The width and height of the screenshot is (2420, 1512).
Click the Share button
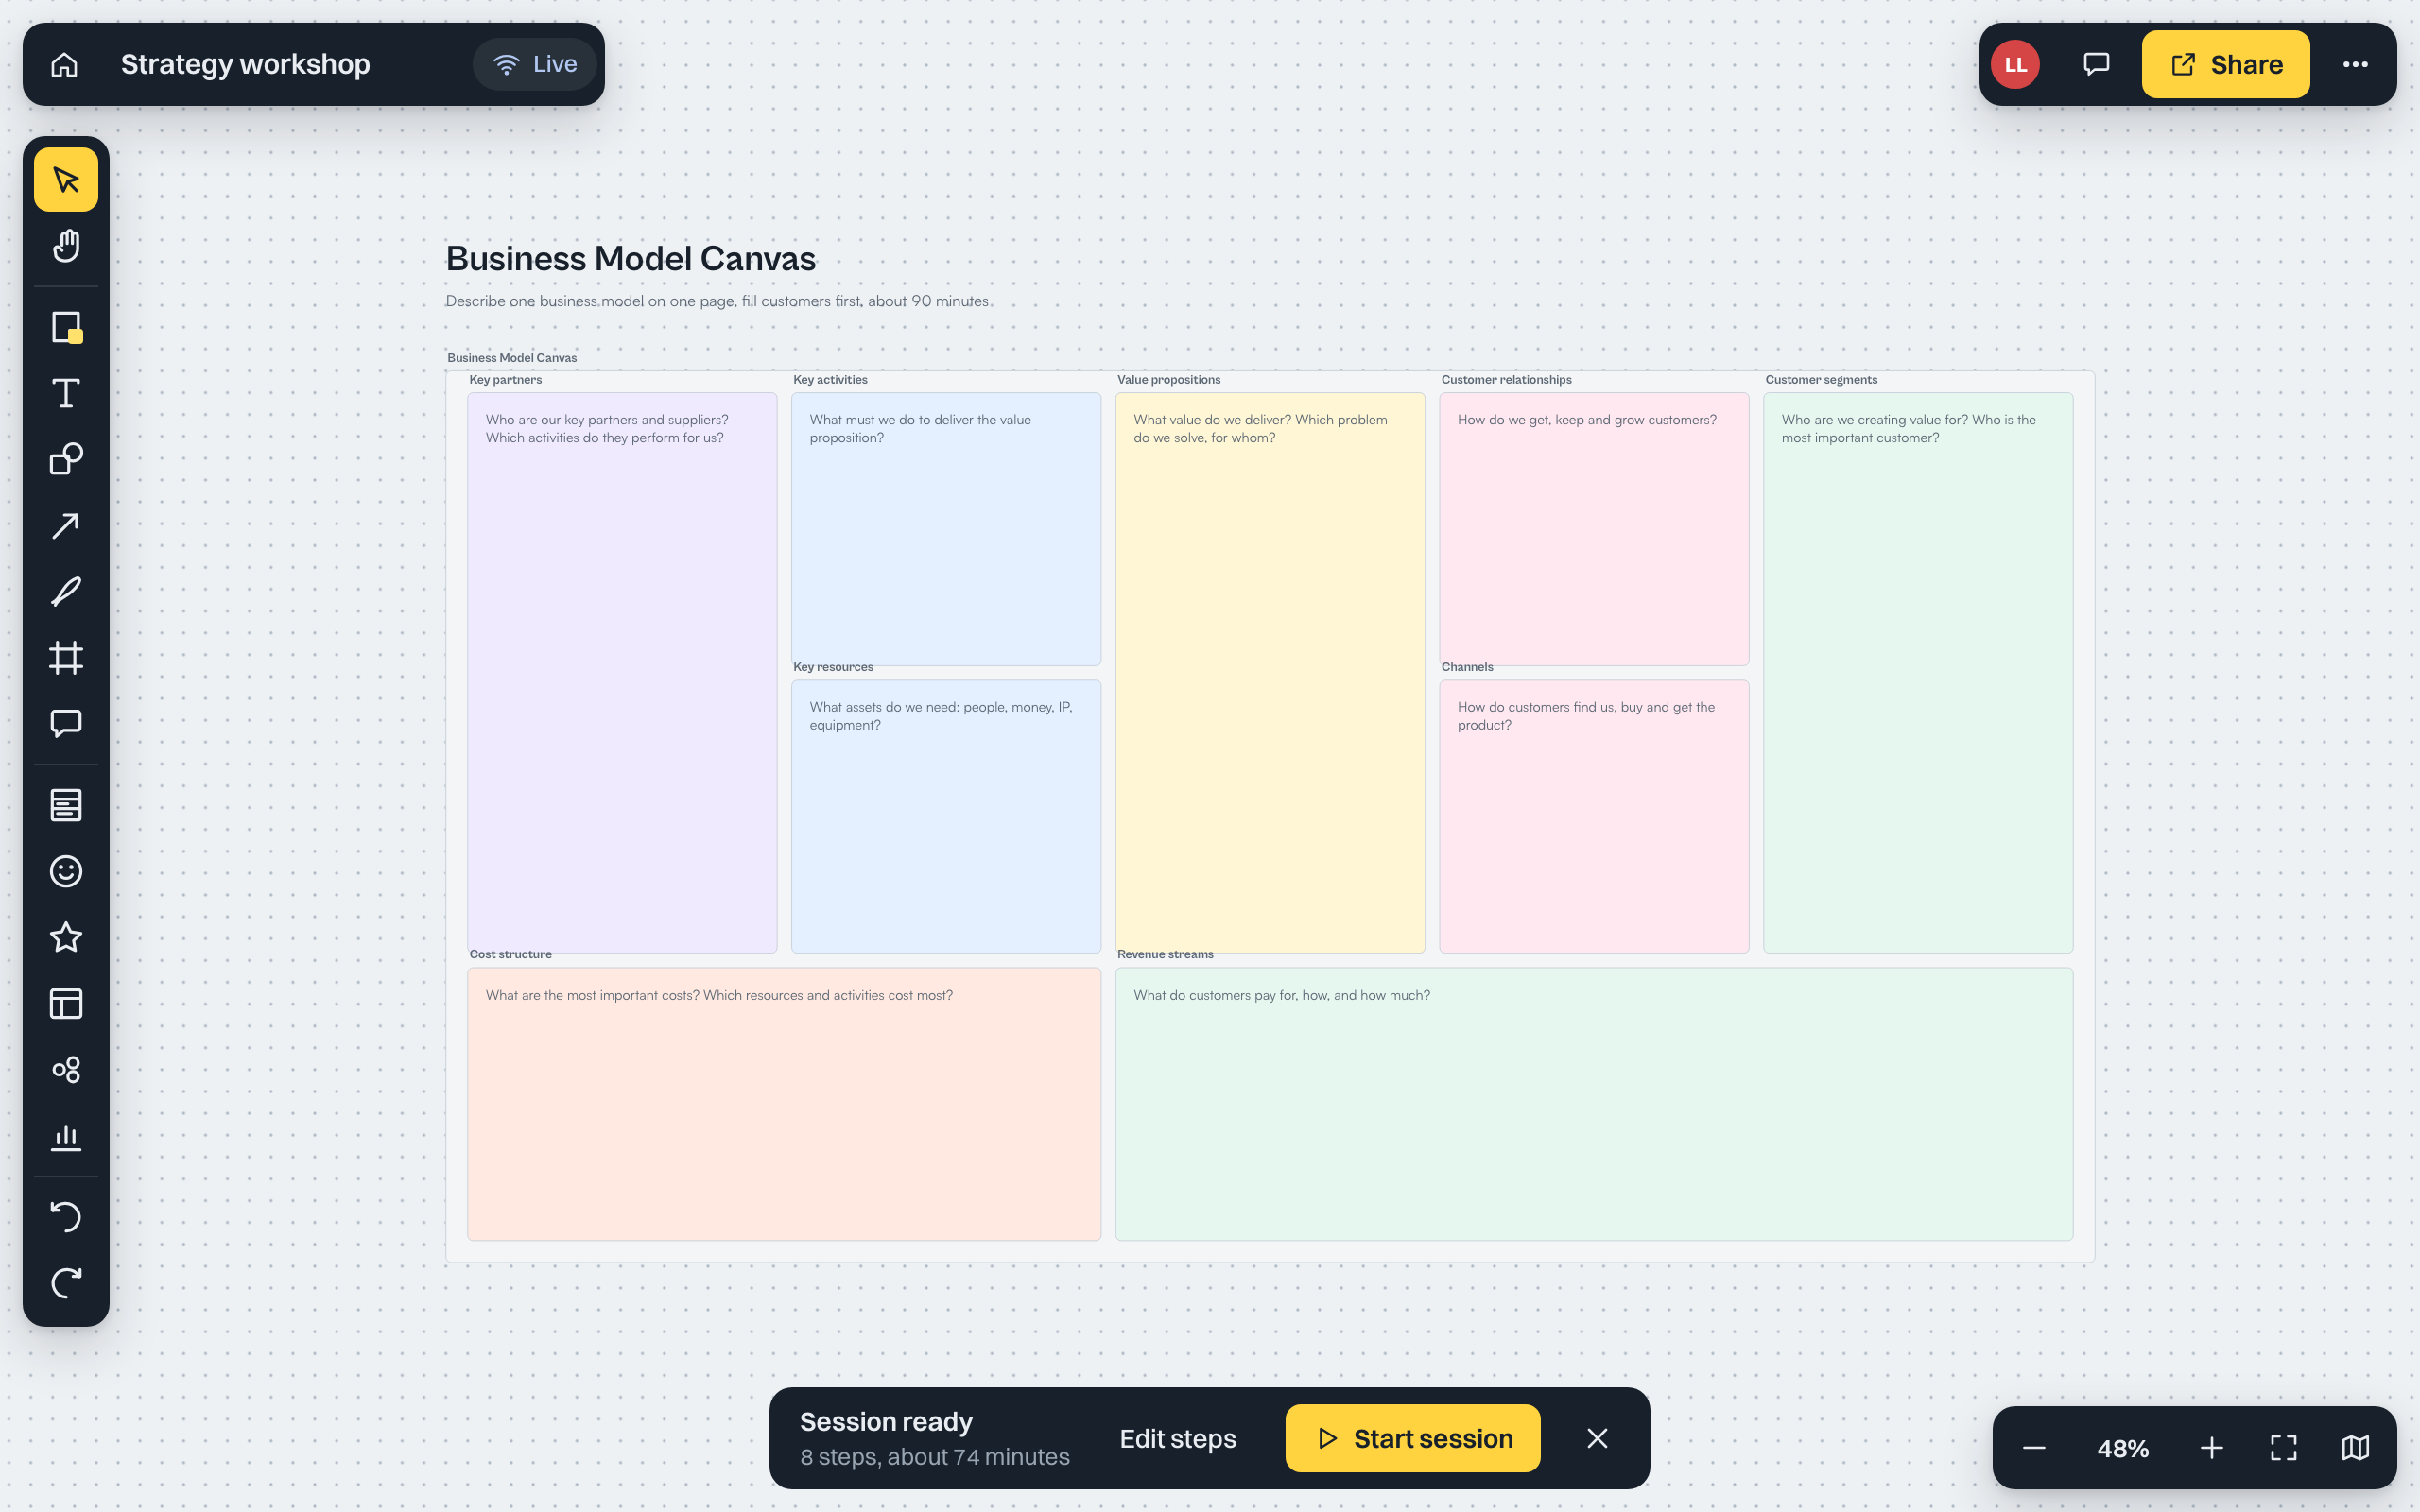click(x=2225, y=65)
